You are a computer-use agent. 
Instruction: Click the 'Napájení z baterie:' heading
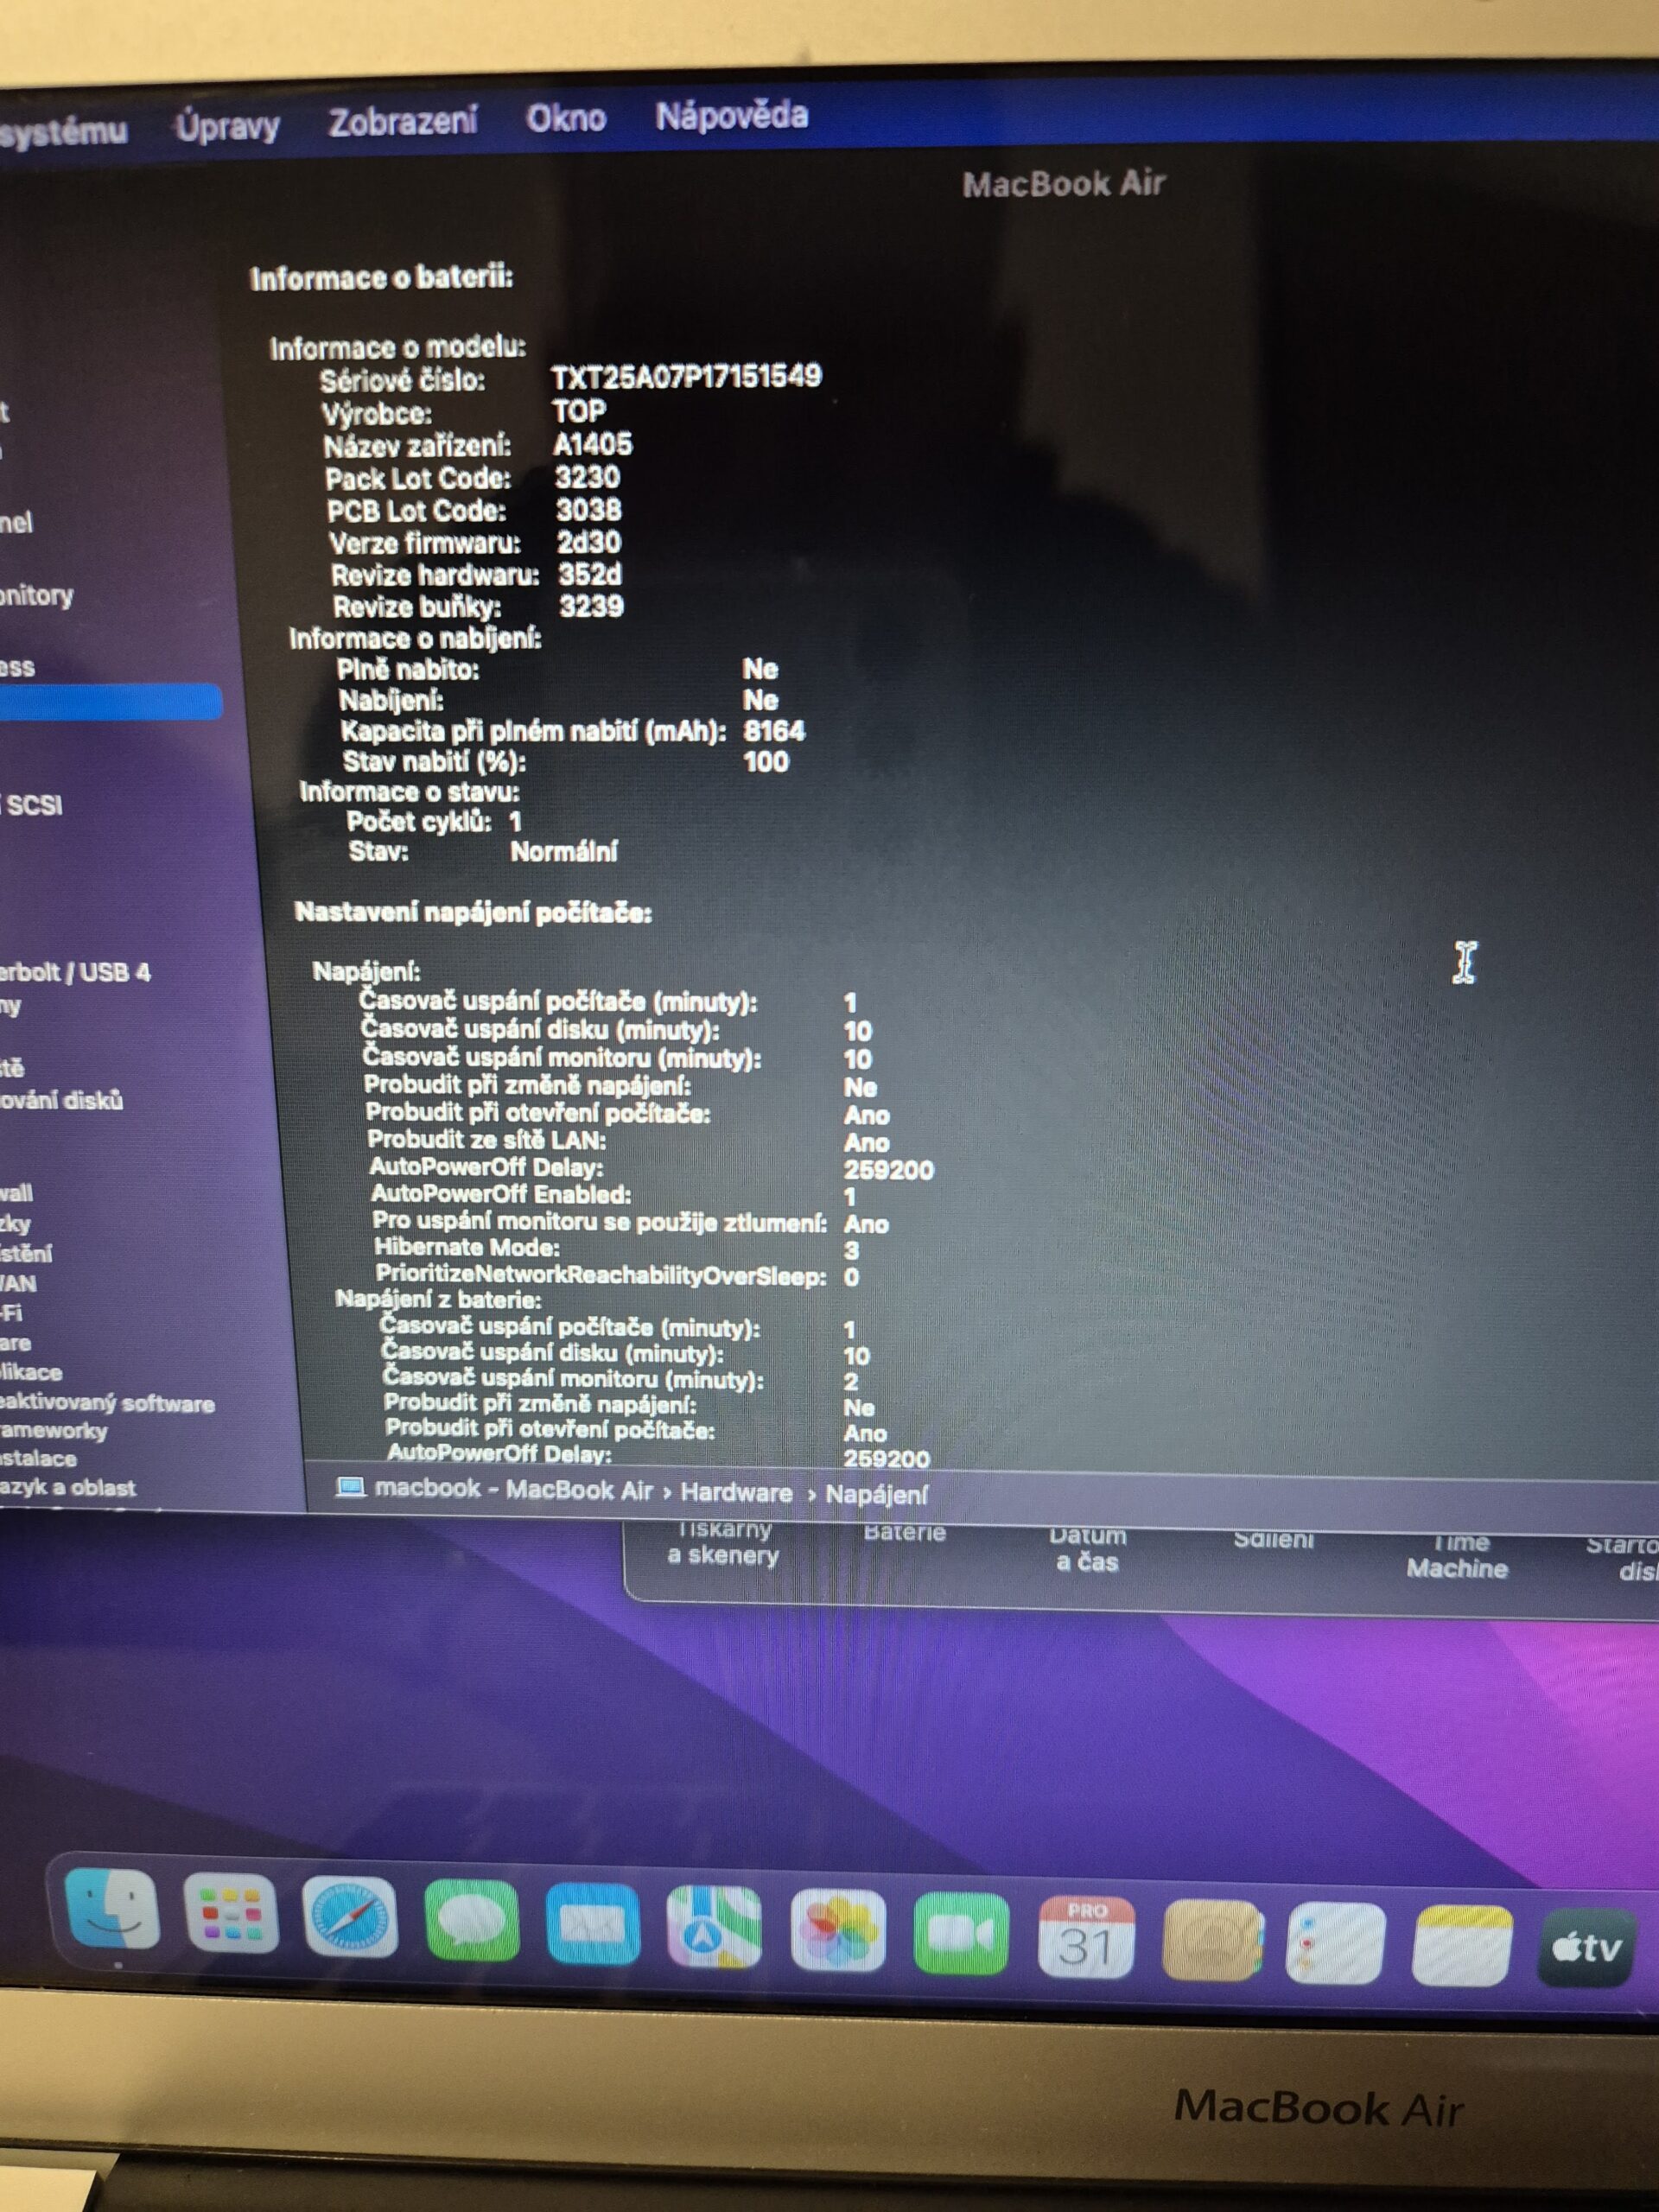(438, 1300)
